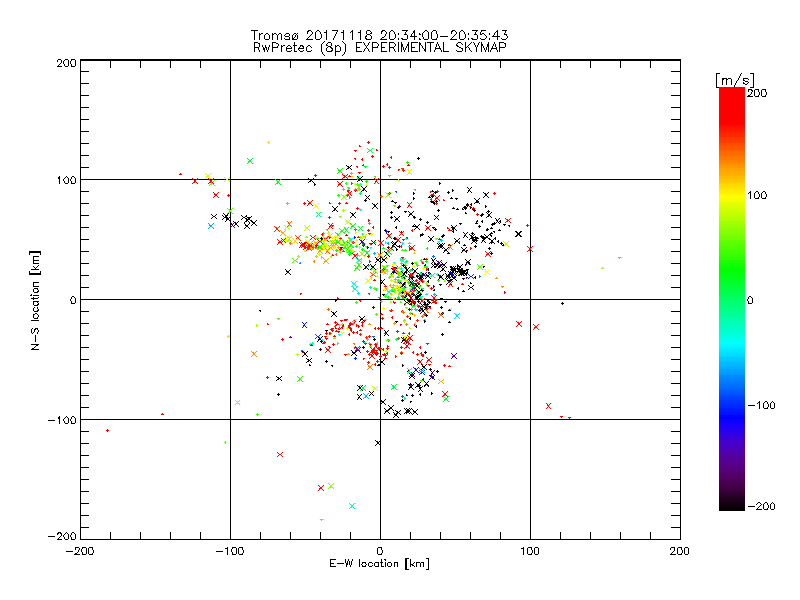Click the x-axis tick label '-200'

click(x=80, y=551)
